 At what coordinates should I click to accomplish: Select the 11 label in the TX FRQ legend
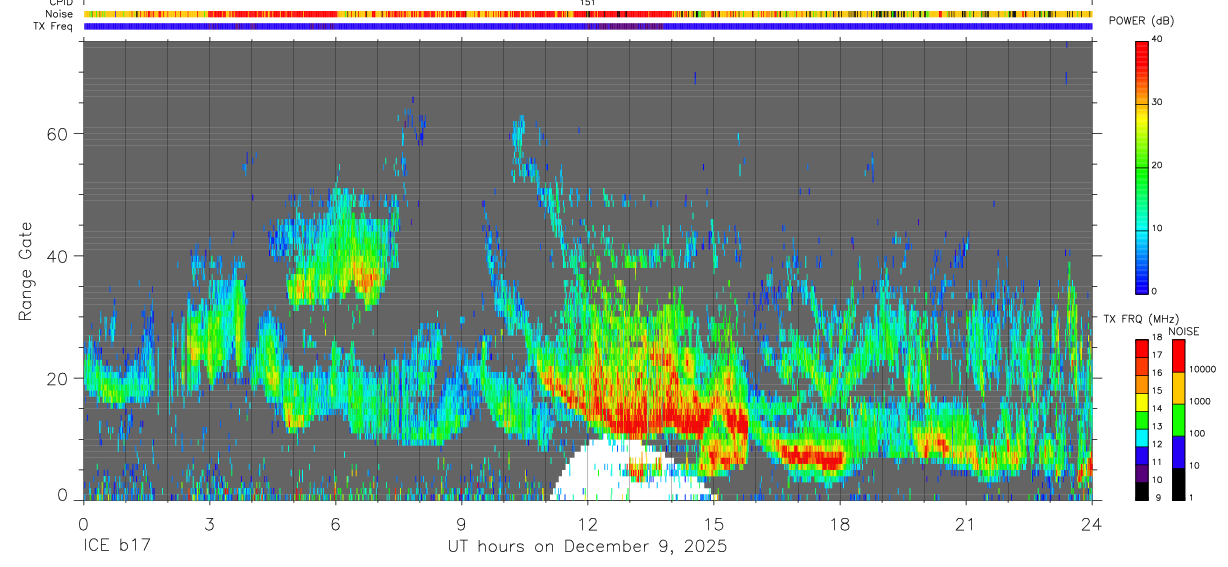coord(1158,461)
